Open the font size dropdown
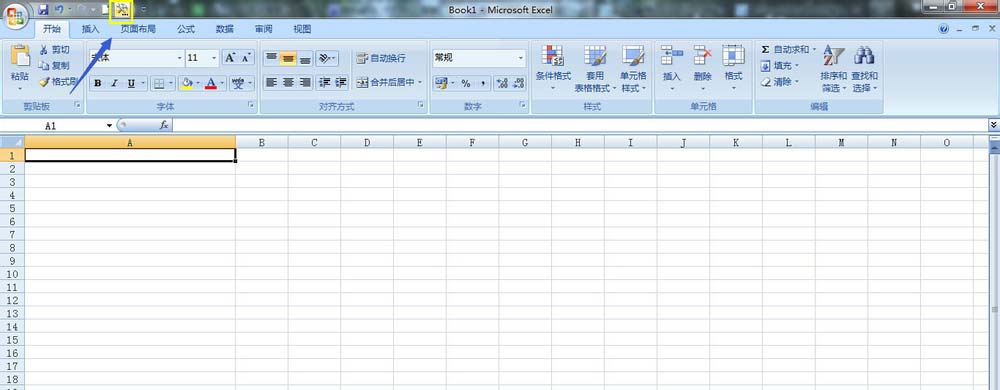This screenshot has width=1000, height=390. 214,58
